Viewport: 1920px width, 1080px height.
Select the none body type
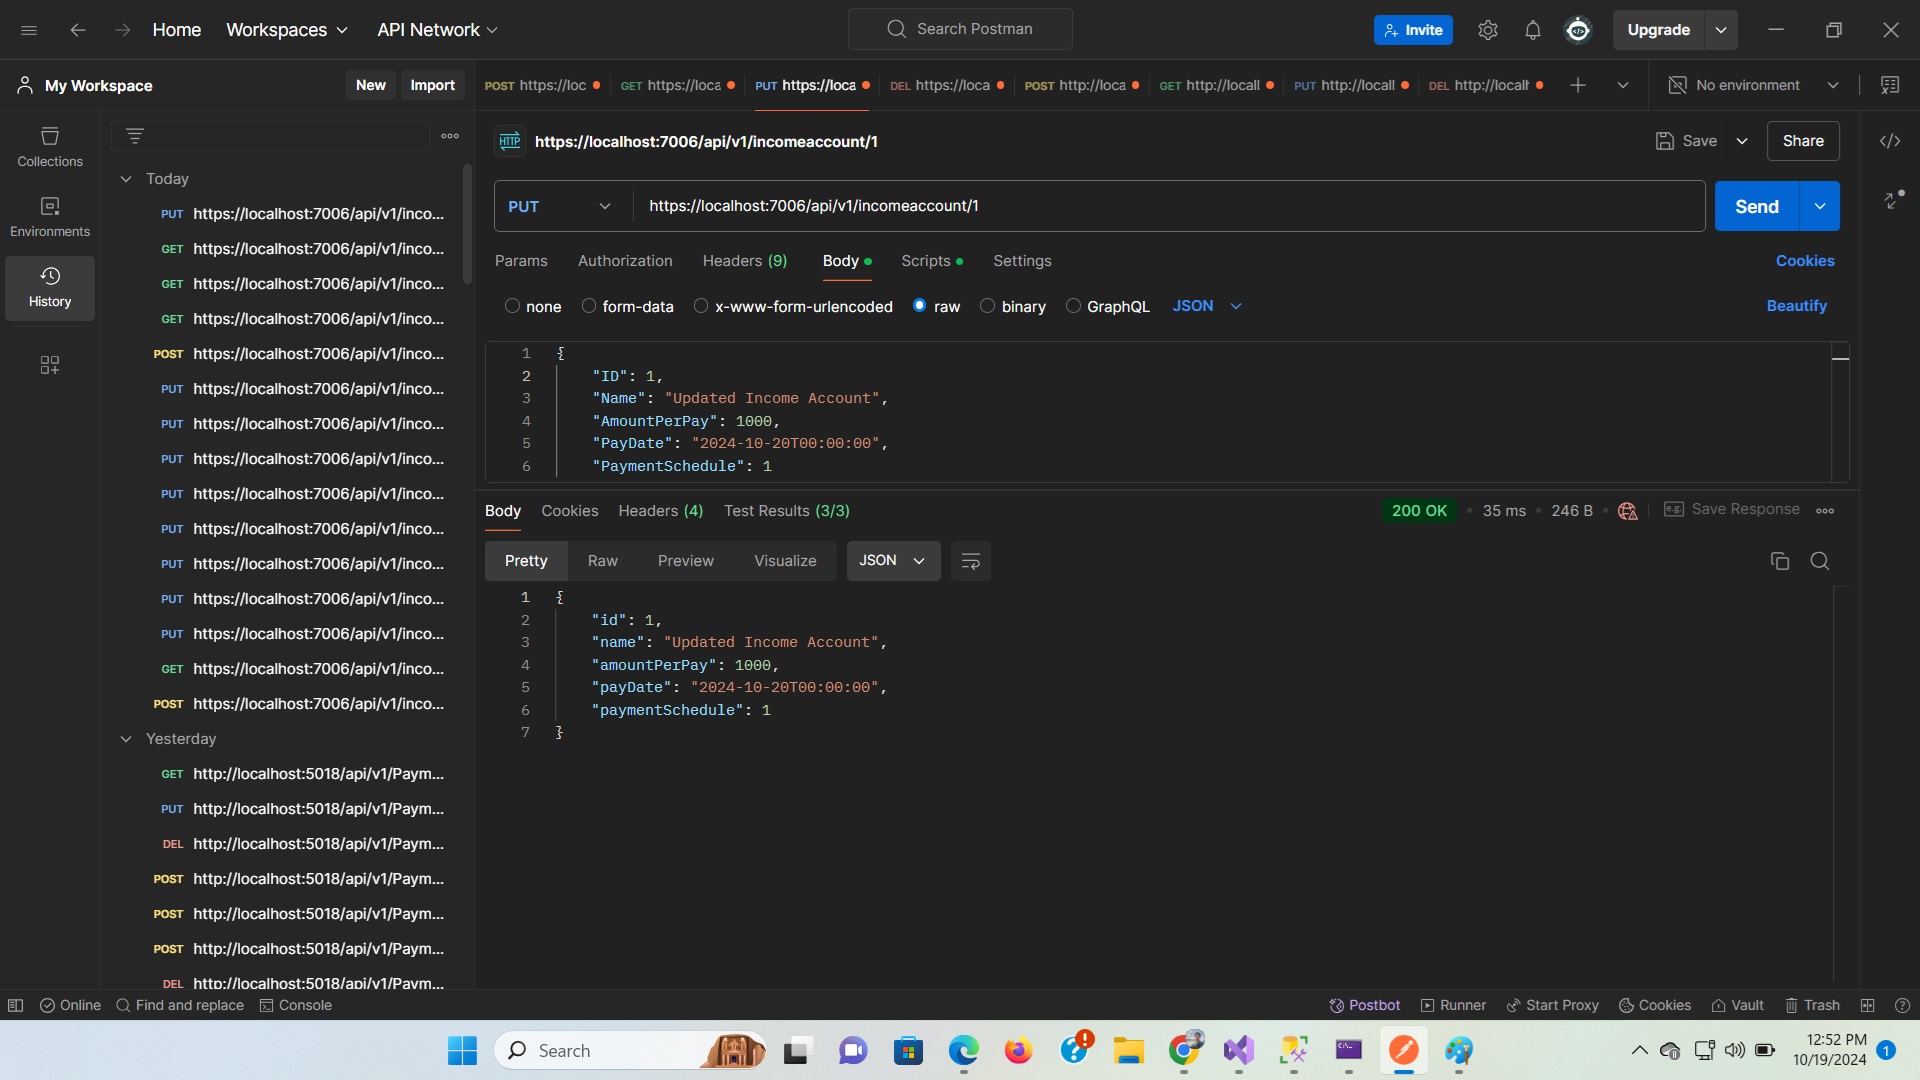pos(512,306)
